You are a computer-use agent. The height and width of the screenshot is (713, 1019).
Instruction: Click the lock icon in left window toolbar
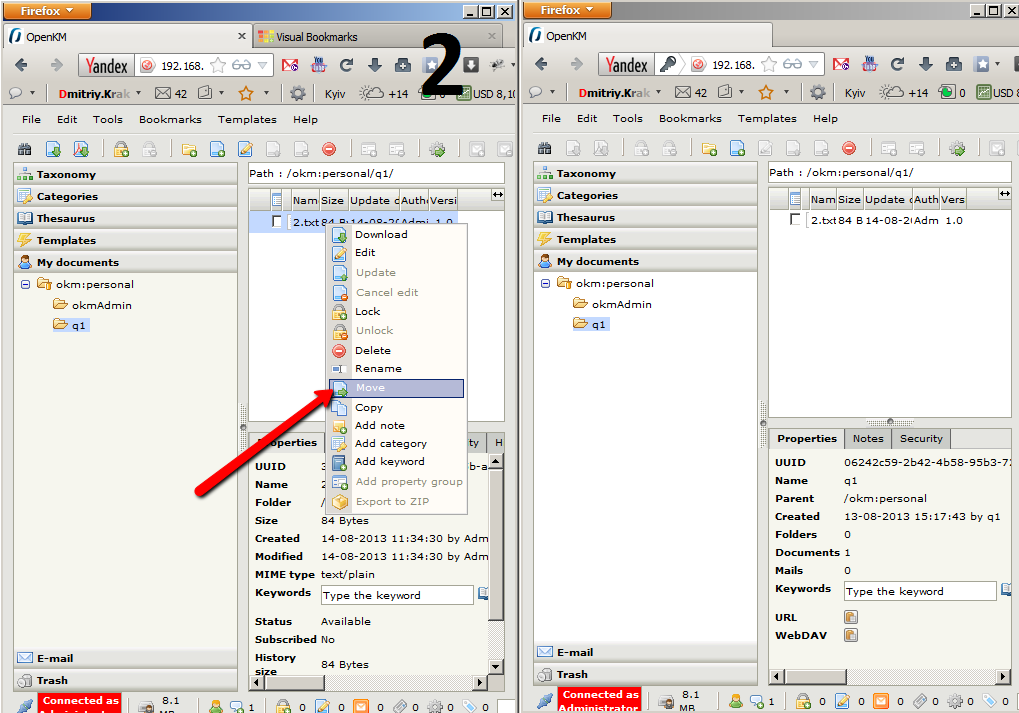tap(121, 150)
